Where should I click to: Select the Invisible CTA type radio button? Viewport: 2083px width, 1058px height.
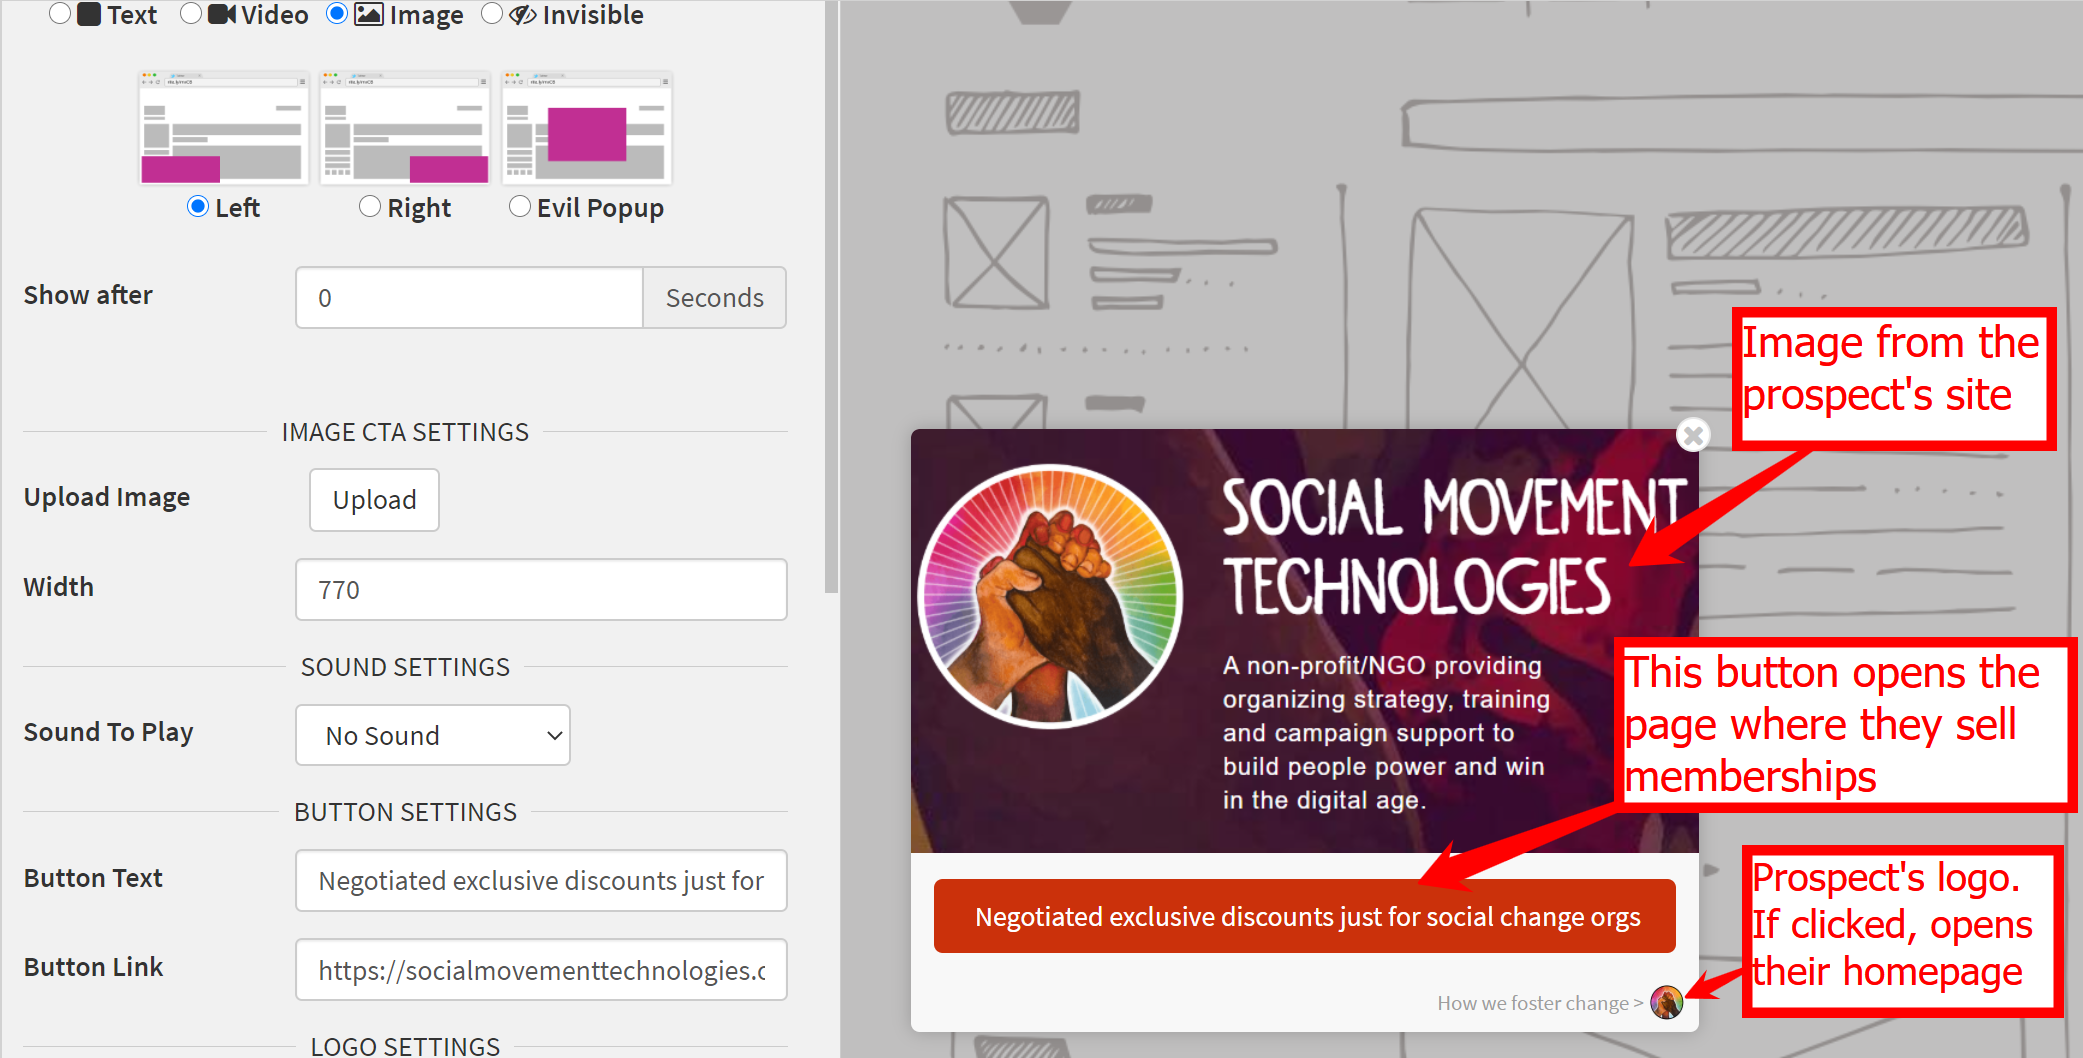coord(492,14)
